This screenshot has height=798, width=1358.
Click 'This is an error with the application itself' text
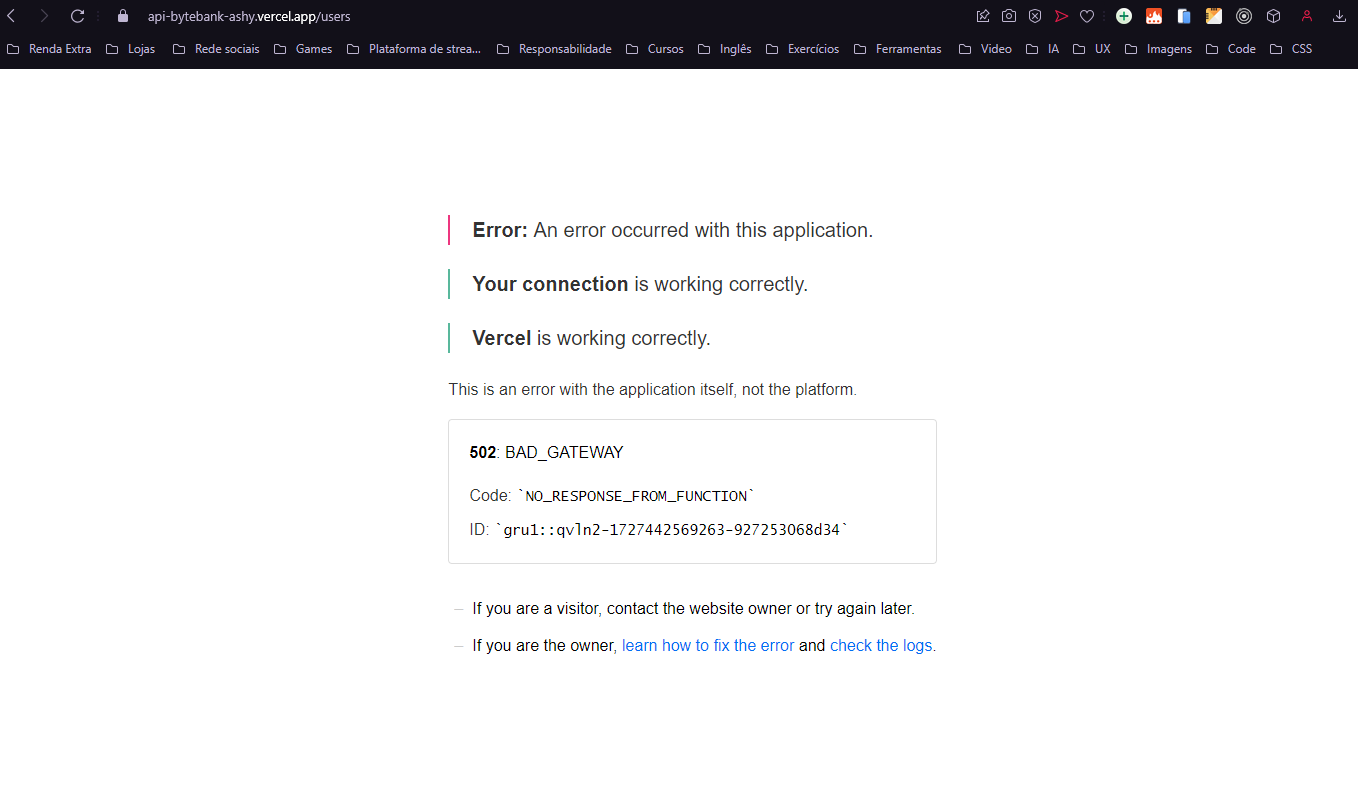652,390
